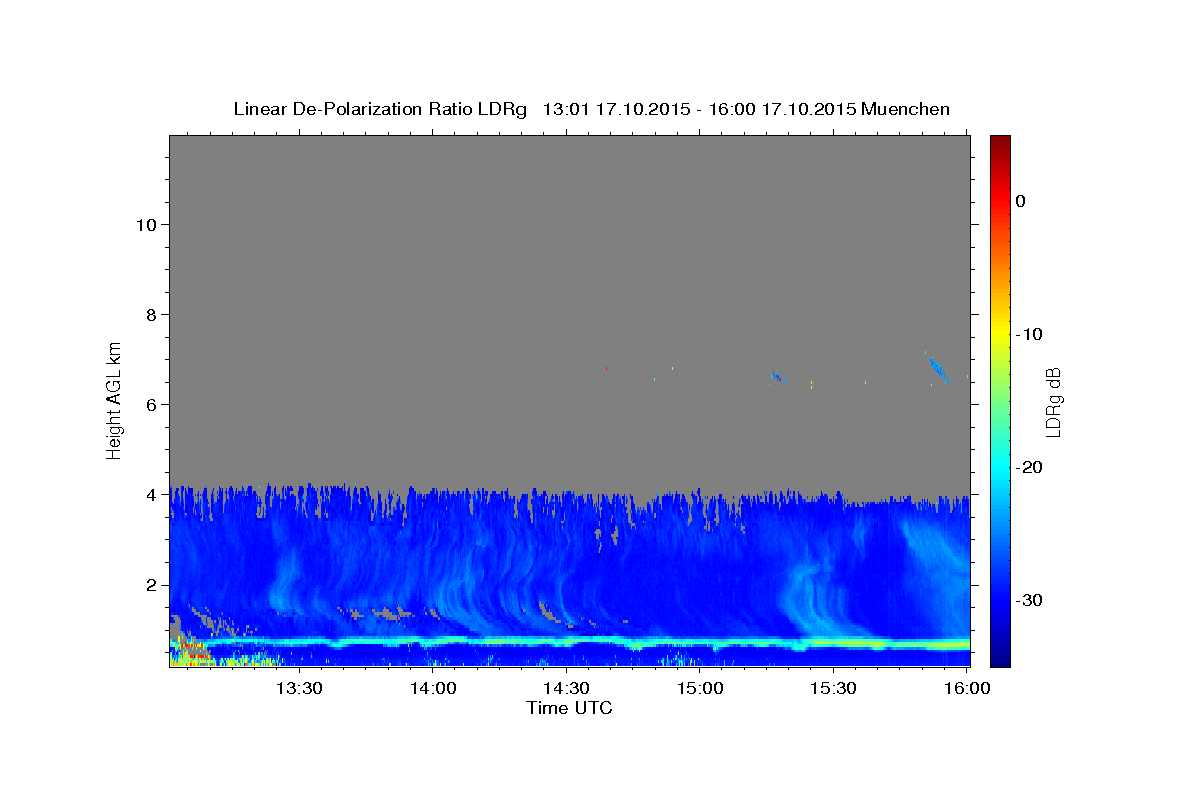Click the plot title 'Linear De-Polarization Ratio LDRg'
1200x800 pixels.
[379, 109]
